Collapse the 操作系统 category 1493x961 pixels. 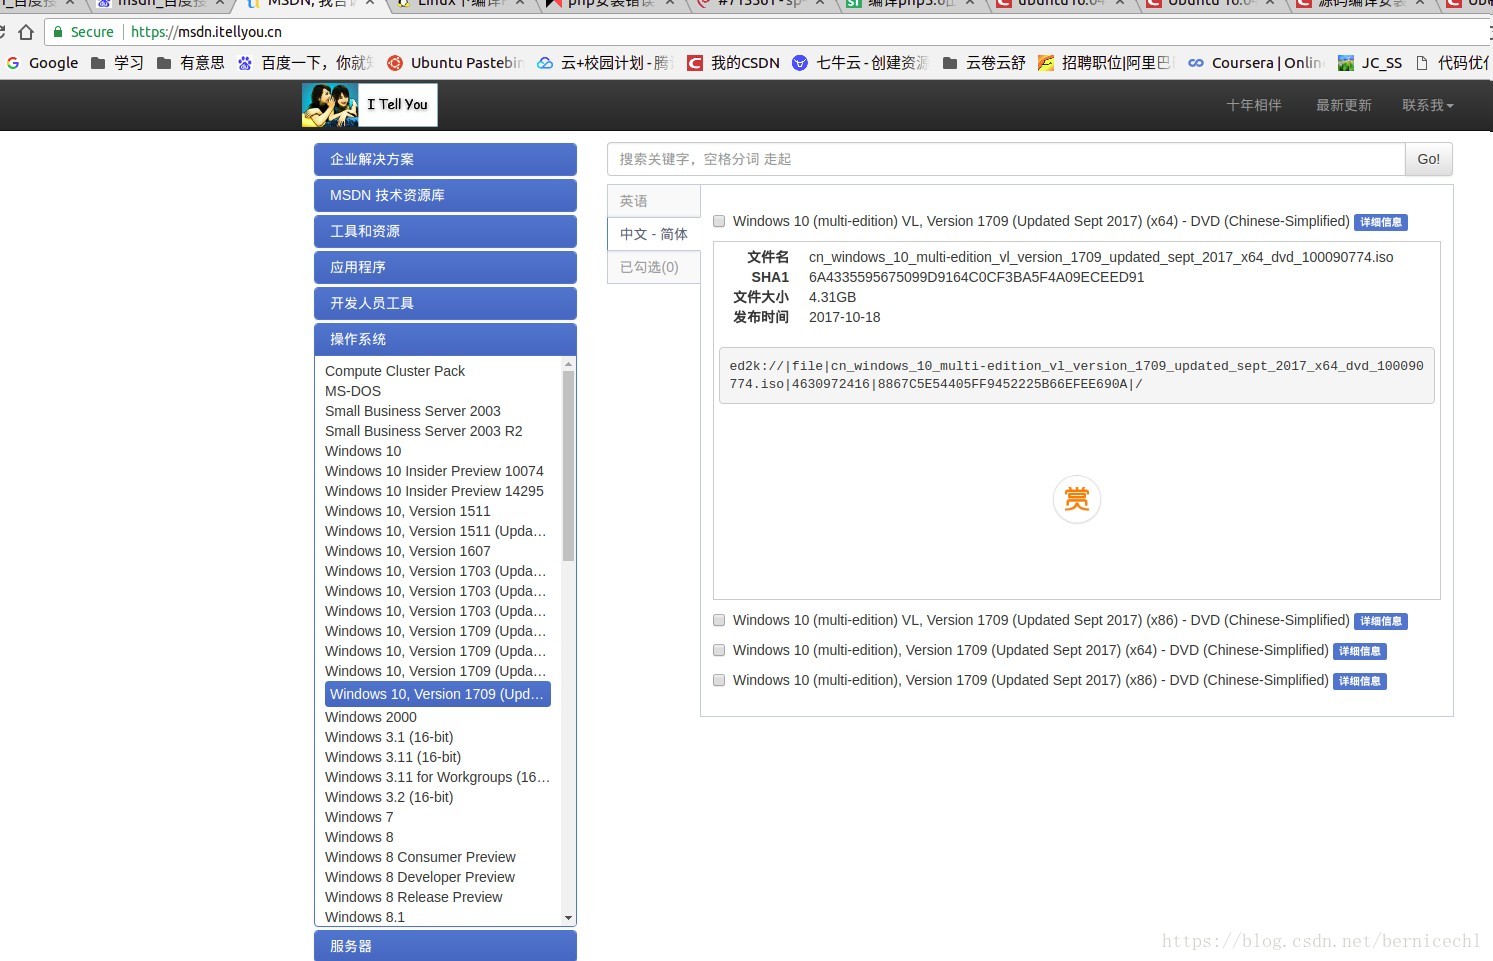click(445, 339)
